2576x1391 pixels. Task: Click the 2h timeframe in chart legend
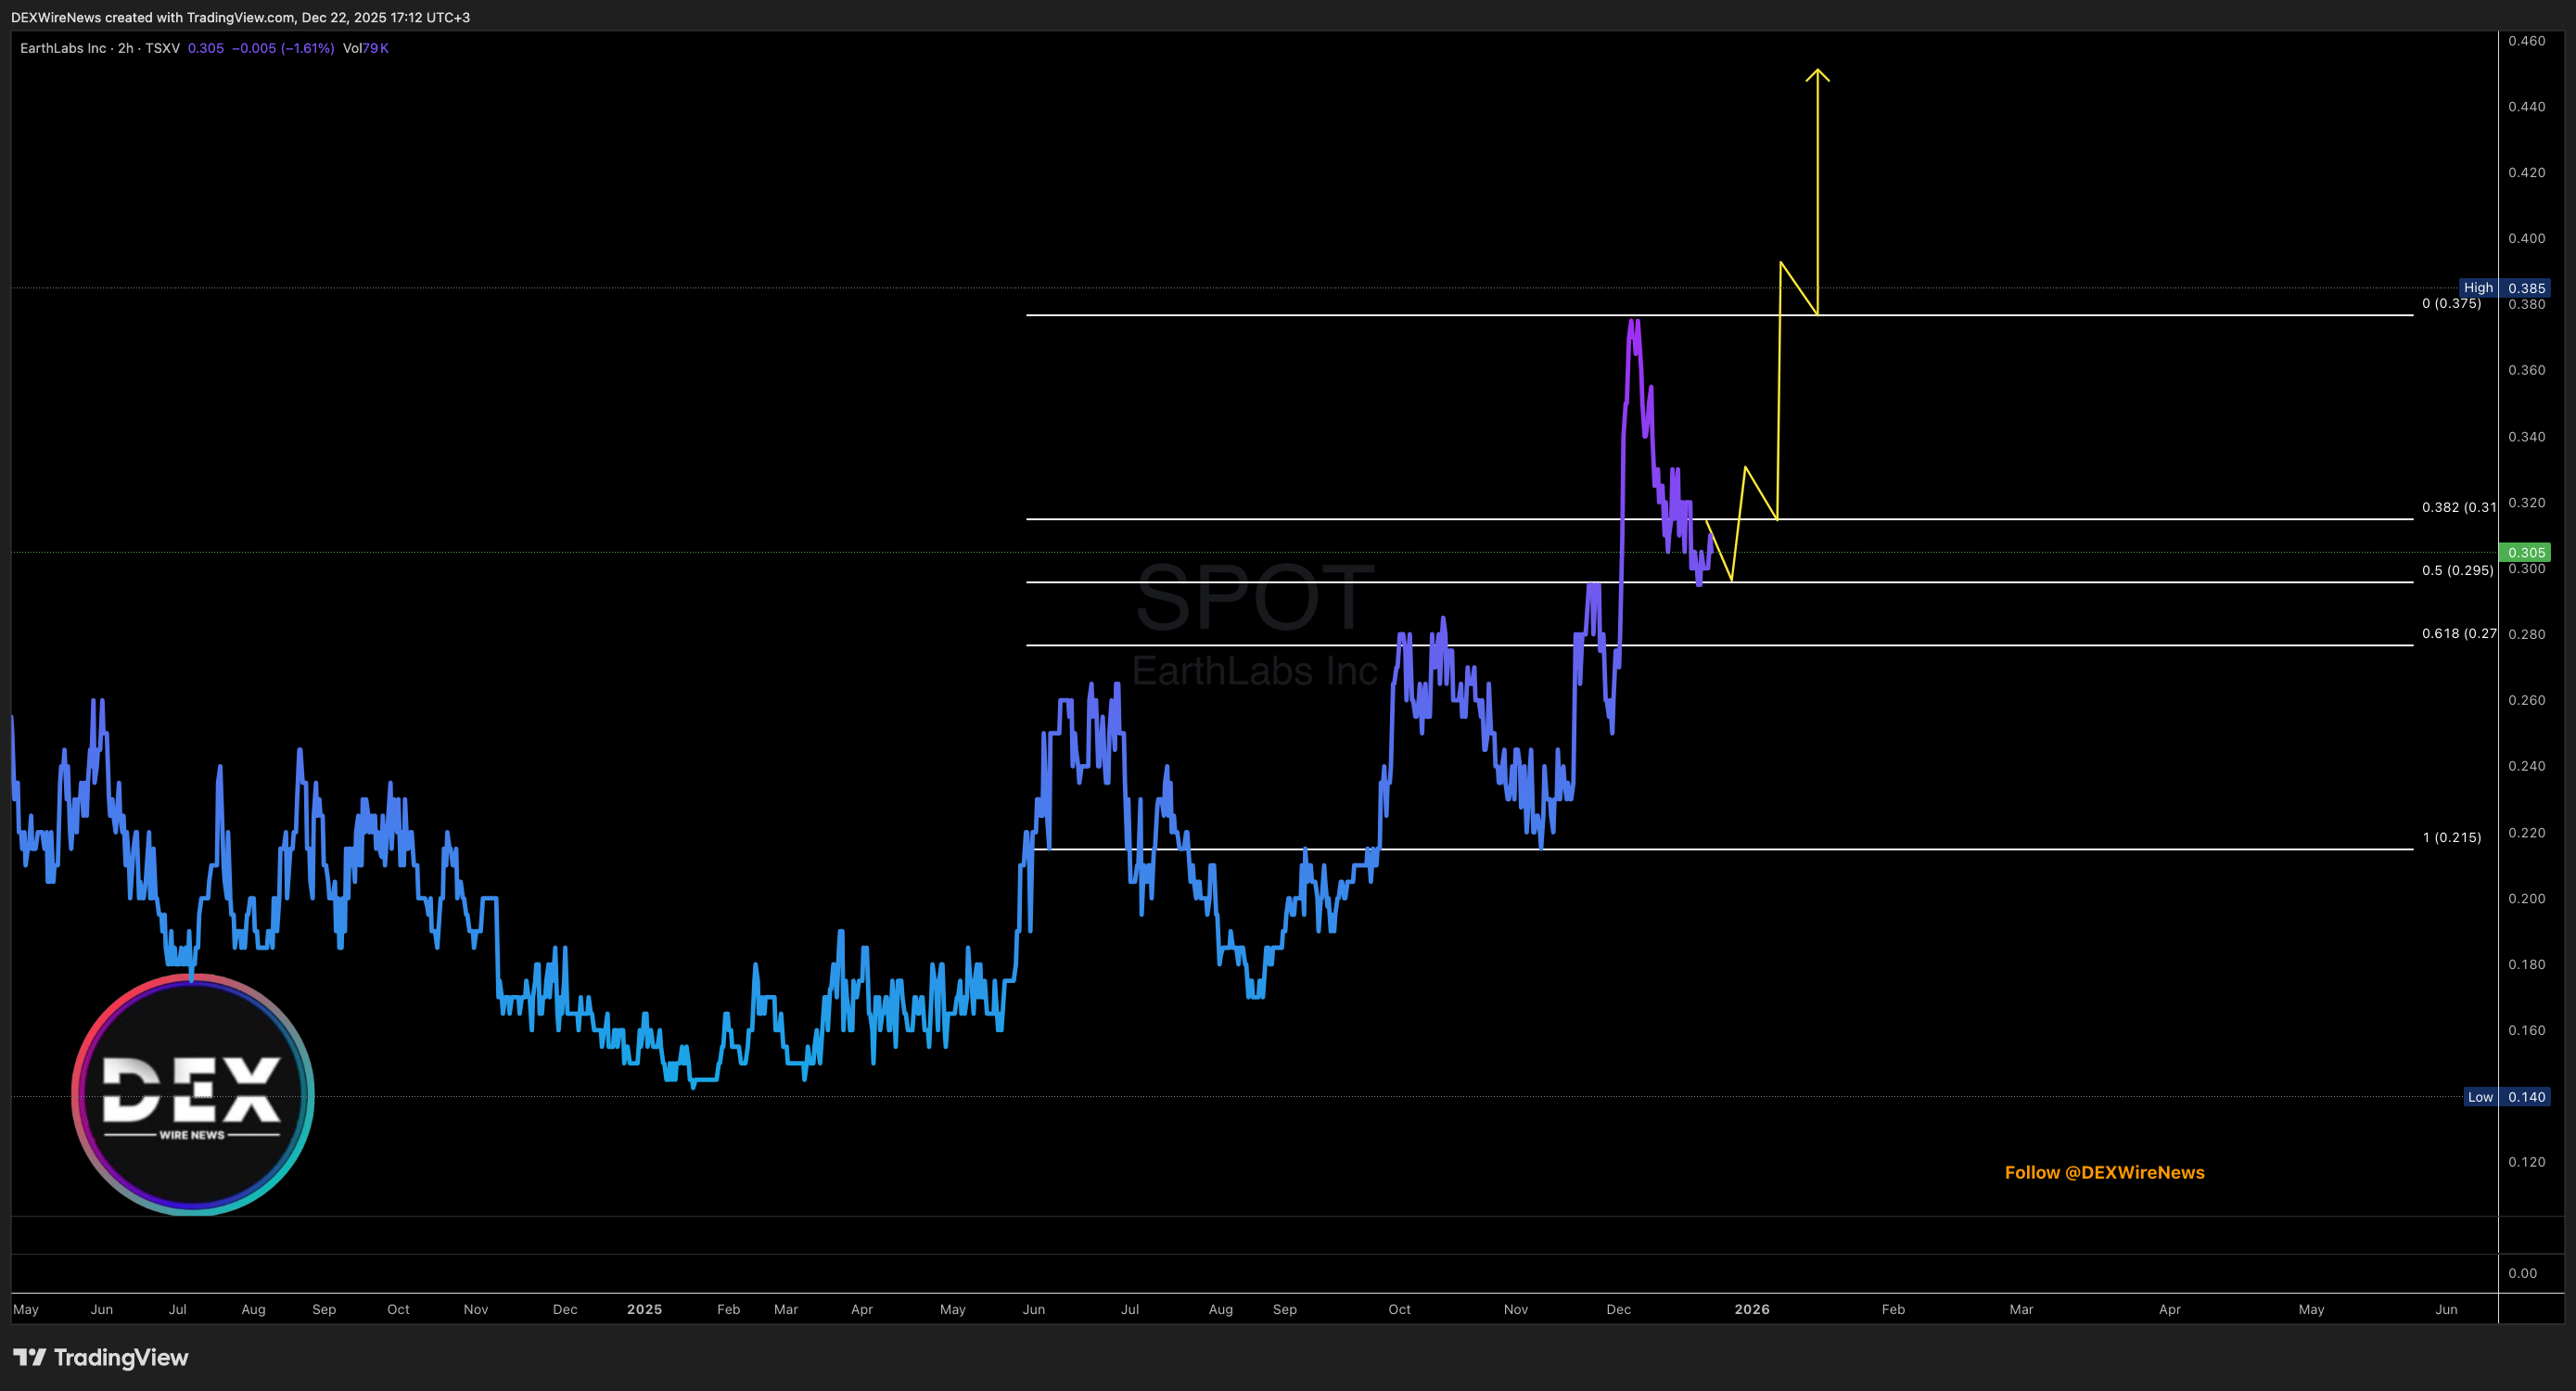click(x=125, y=48)
